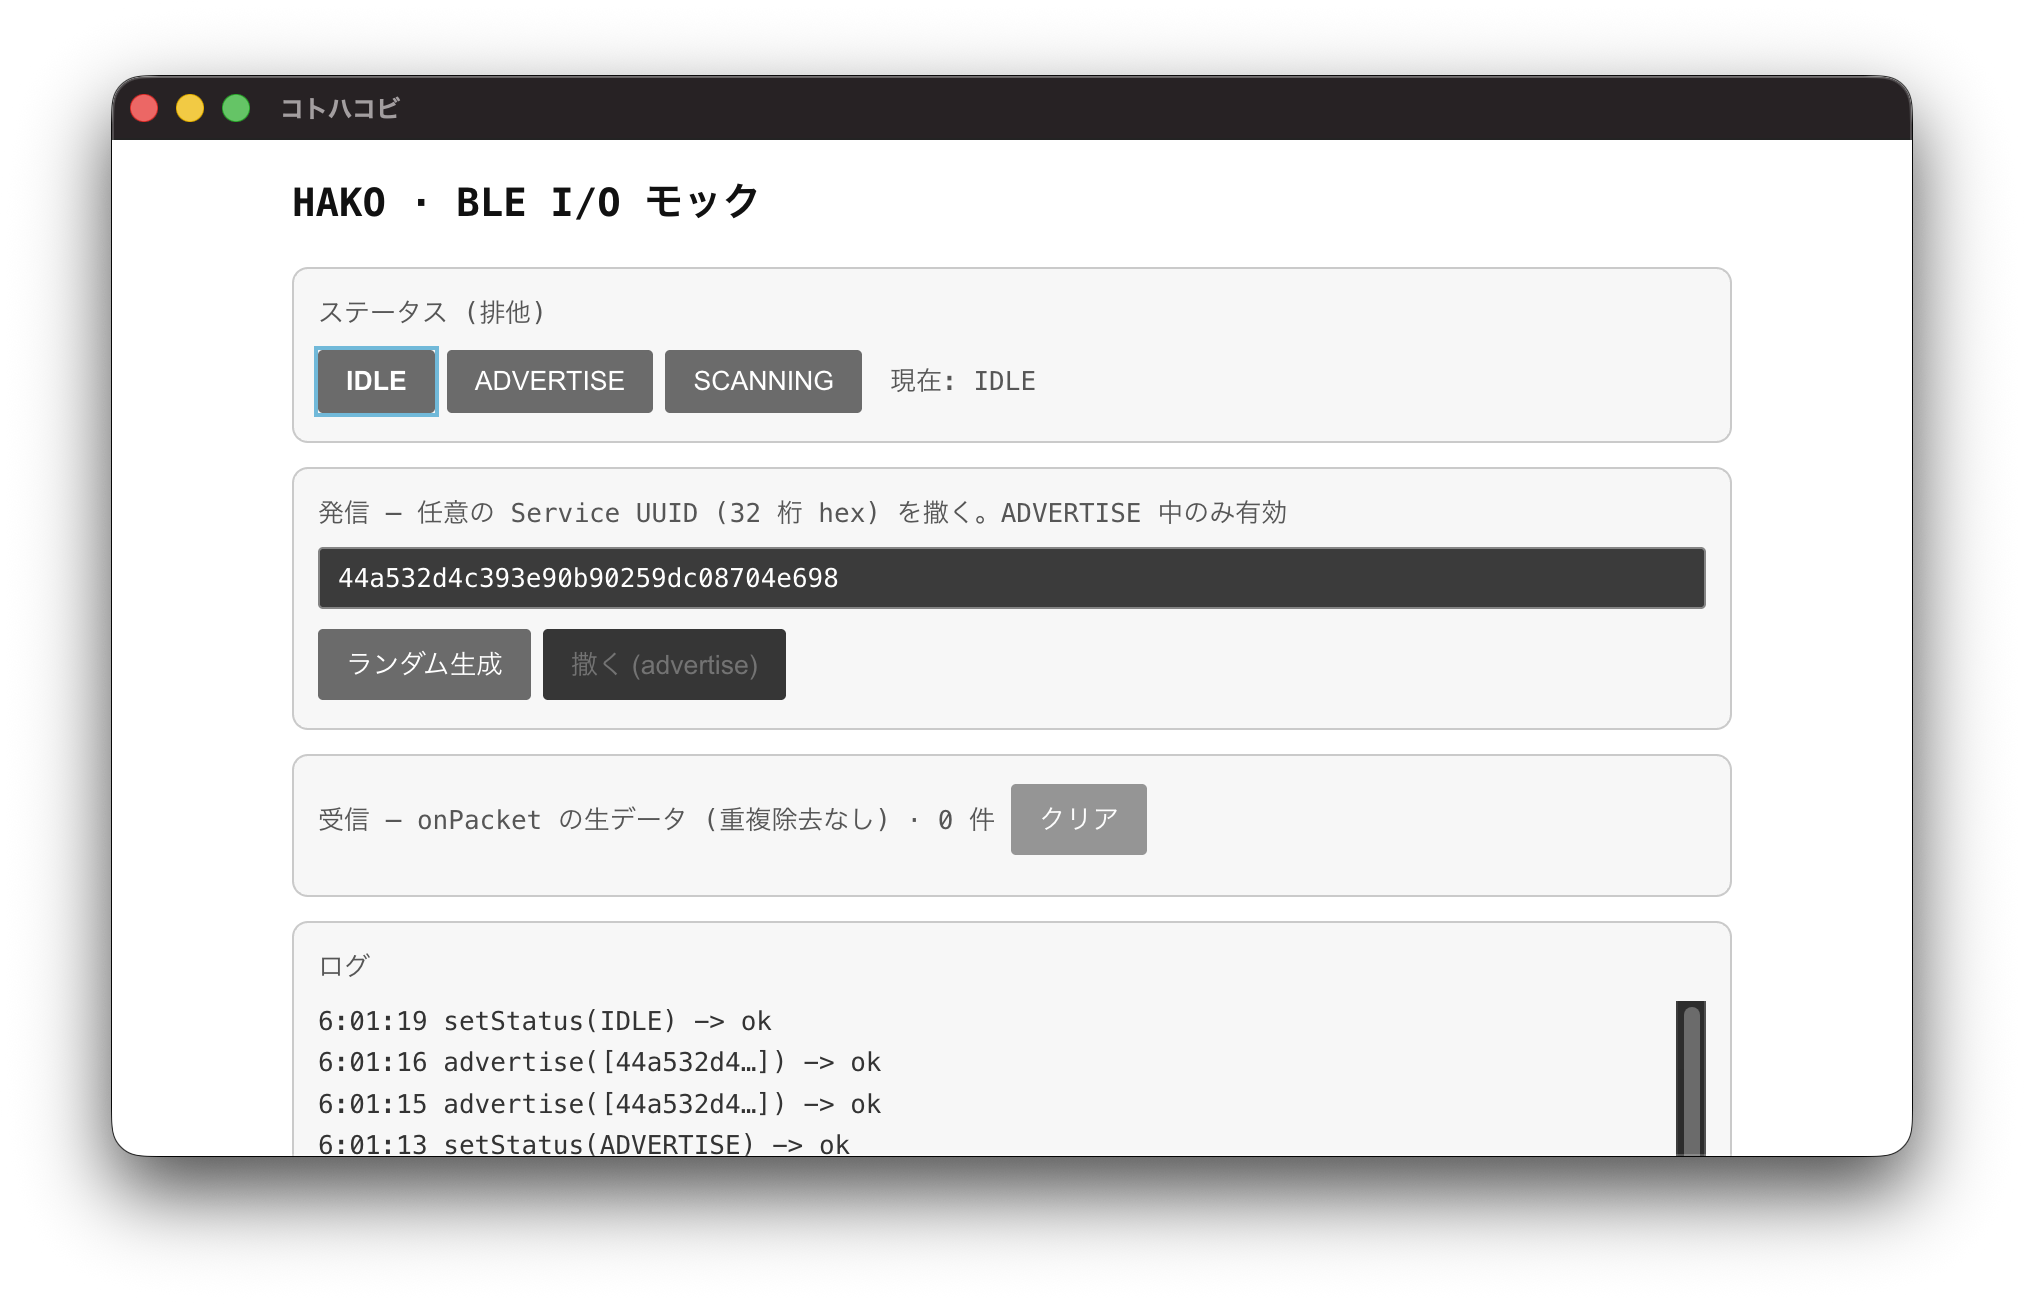Click the log panel scrollbar
Image resolution: width=2024 pixels, height=1304 pixels.
[x=1691, y=1078]
